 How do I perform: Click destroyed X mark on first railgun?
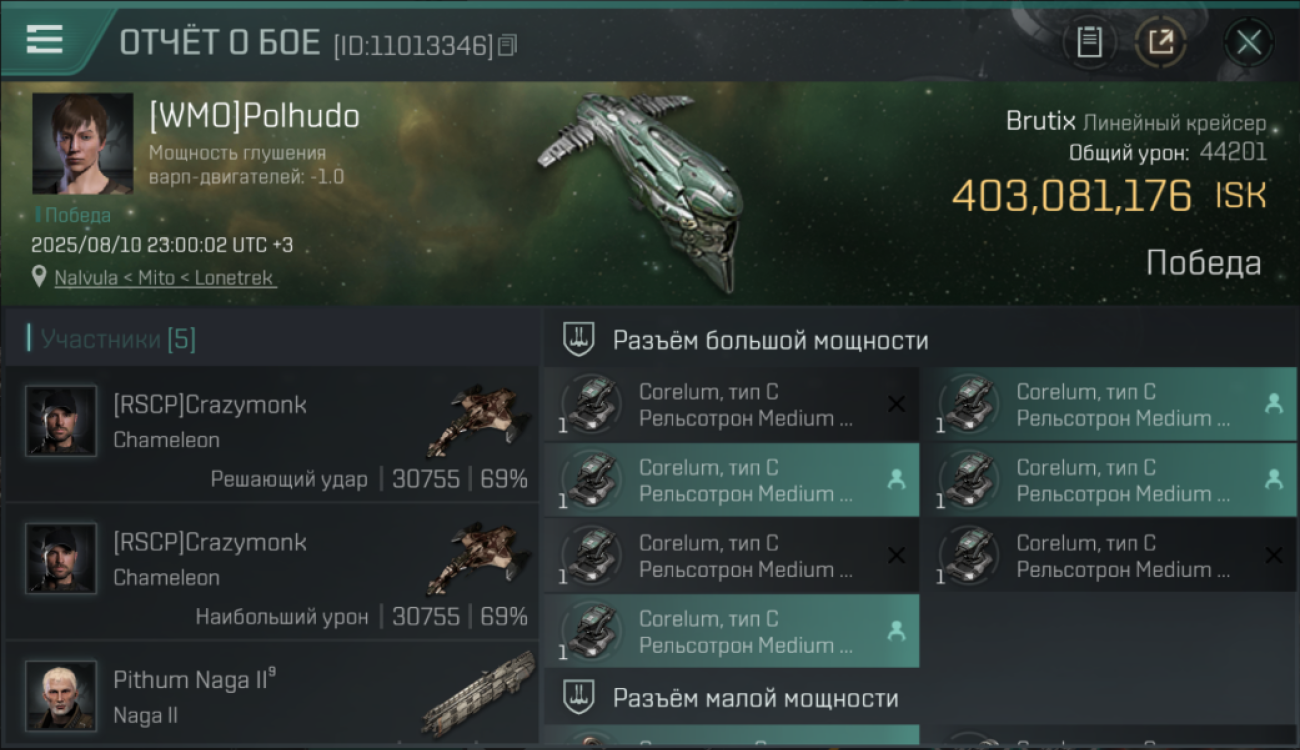pyautogui.click(x=896, y=404)
